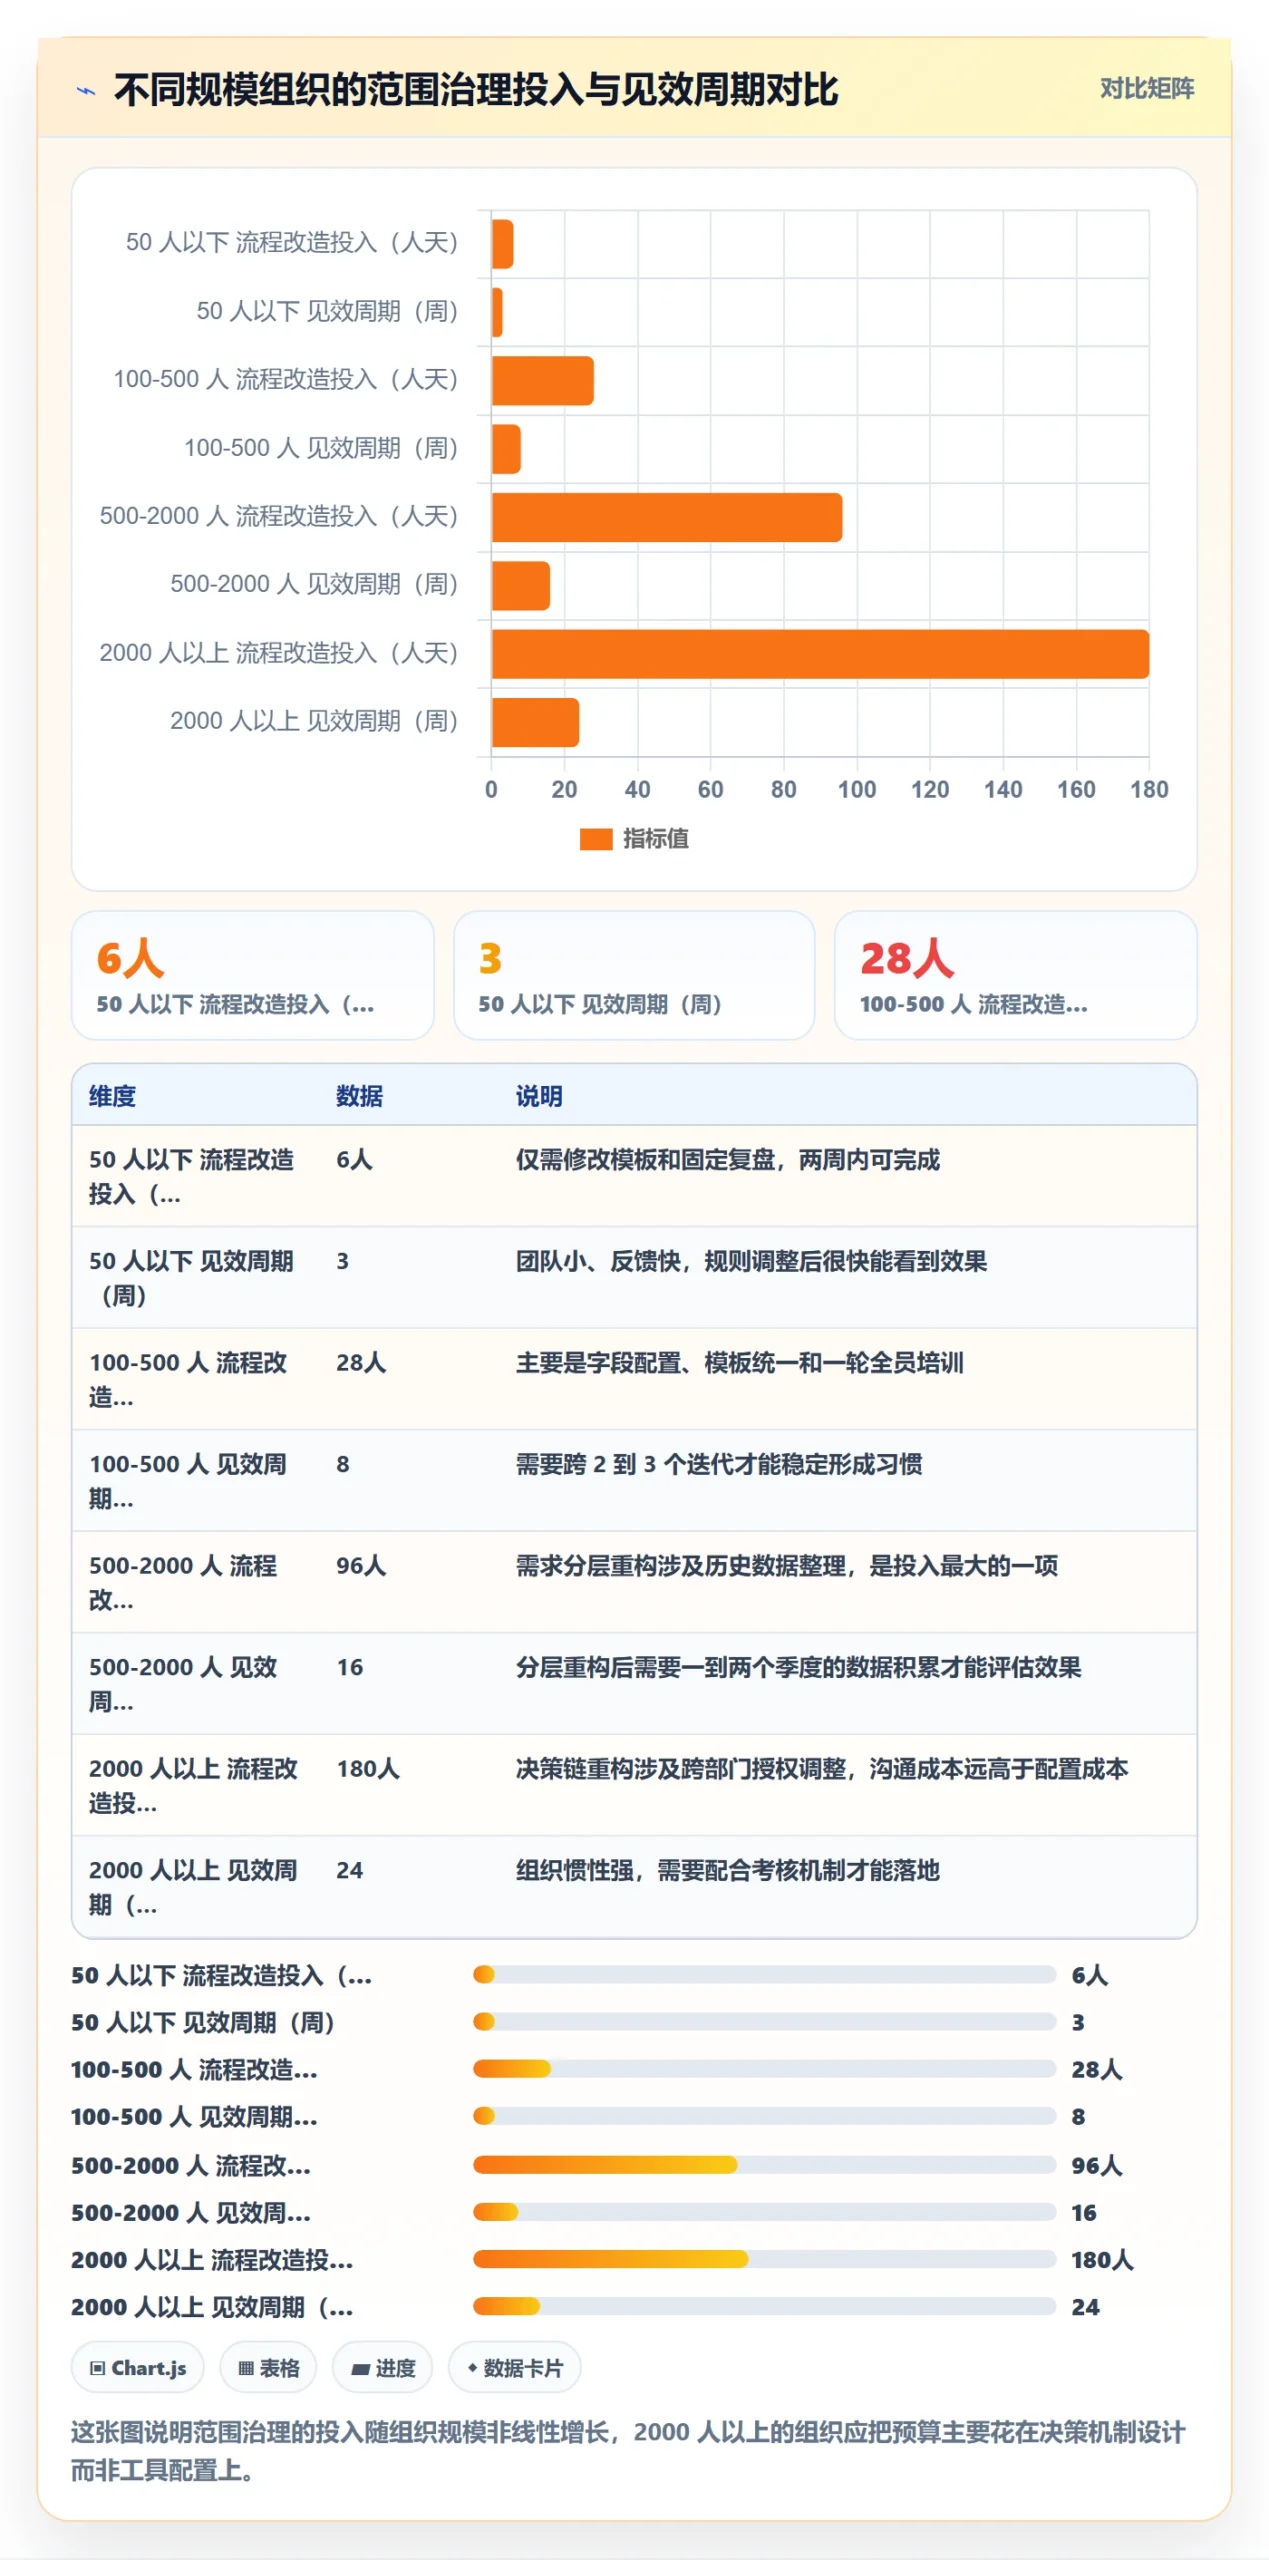Click the 对比矩阵 label in header
The height and width of the screenshot is (2560, 1269).
tap(1147, 88)
